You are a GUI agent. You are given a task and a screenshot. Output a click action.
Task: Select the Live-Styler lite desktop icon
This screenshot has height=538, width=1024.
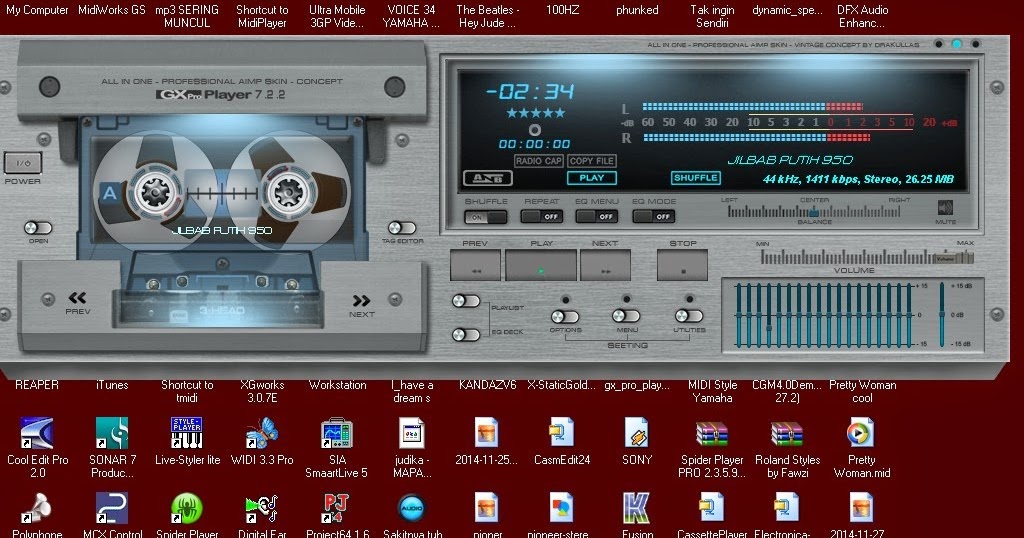187,433
